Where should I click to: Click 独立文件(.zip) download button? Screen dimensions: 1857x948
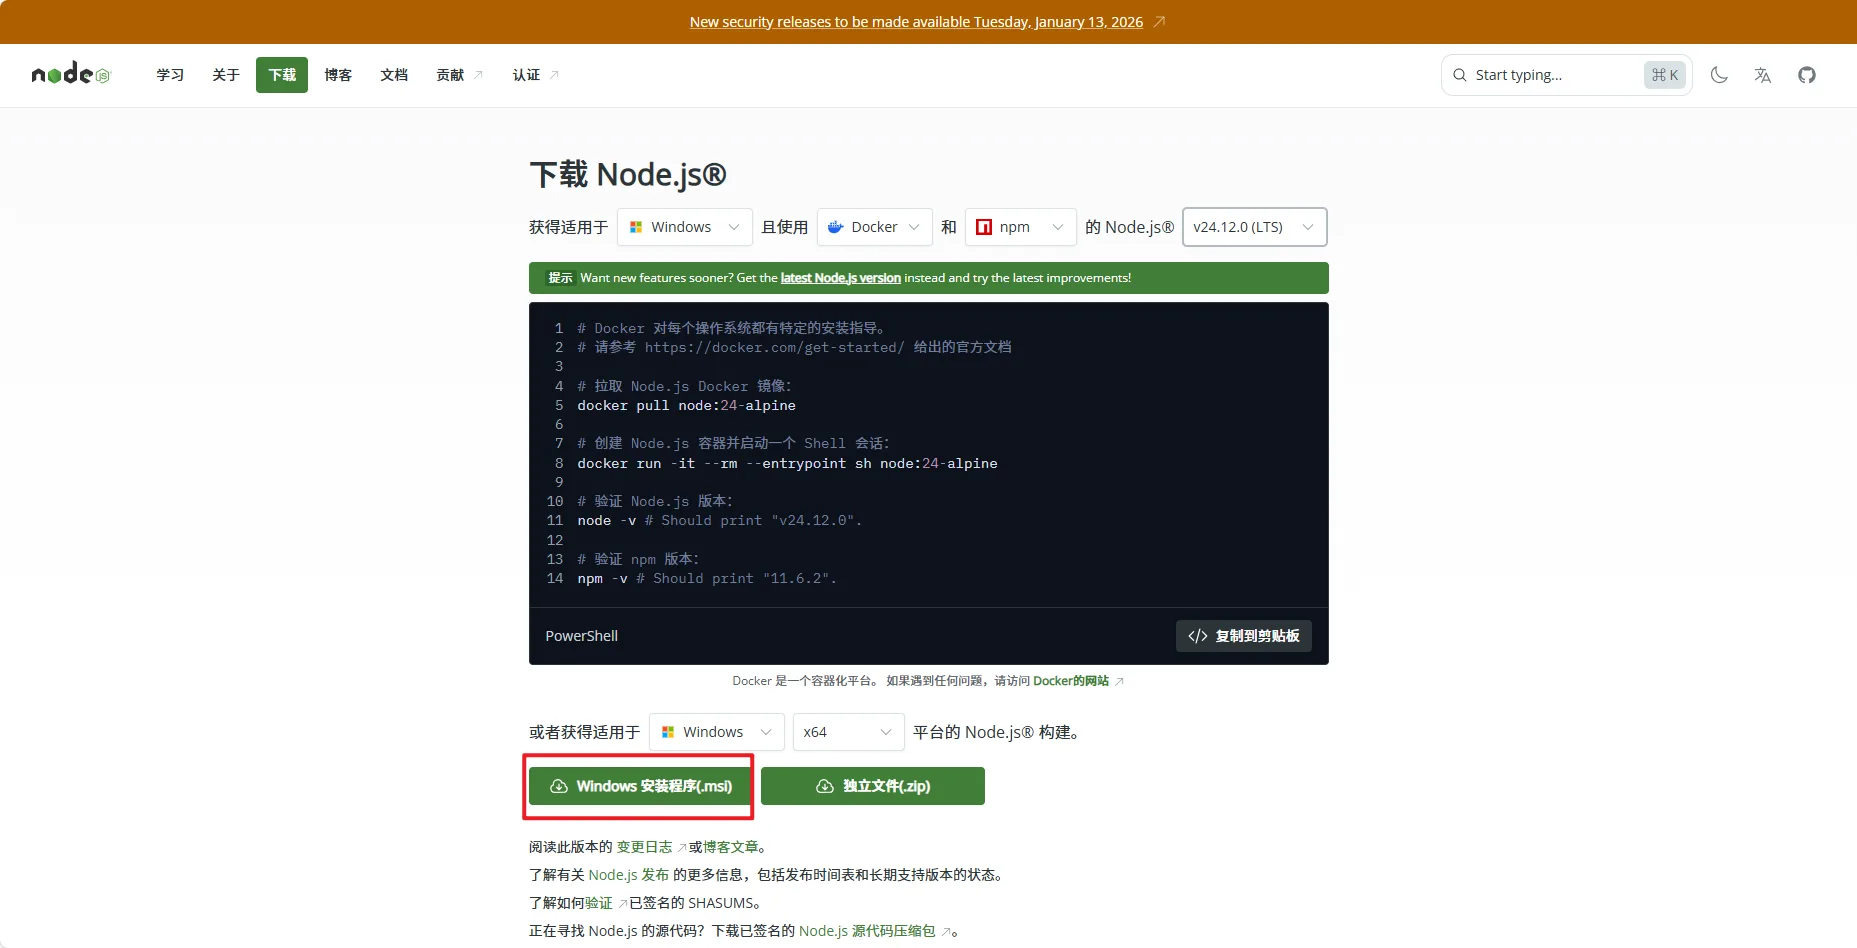click(x=873, y=786)
